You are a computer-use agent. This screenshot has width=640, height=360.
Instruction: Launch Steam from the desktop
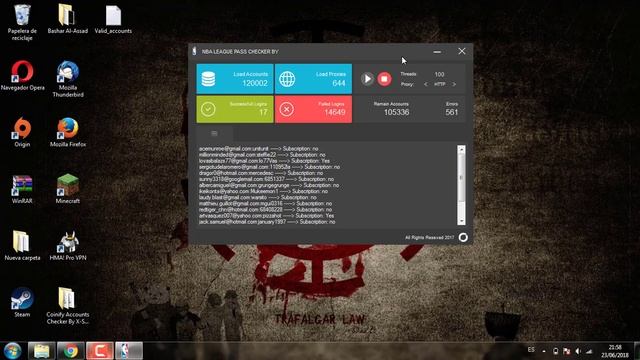click(x=22, y=302)
